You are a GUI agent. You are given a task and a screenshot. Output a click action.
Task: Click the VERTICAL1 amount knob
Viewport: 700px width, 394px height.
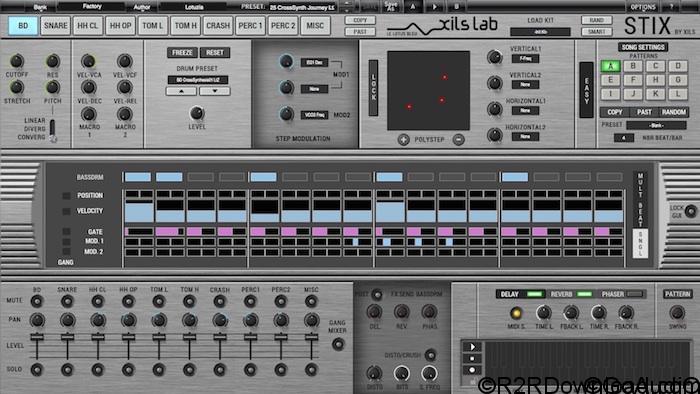495,57
